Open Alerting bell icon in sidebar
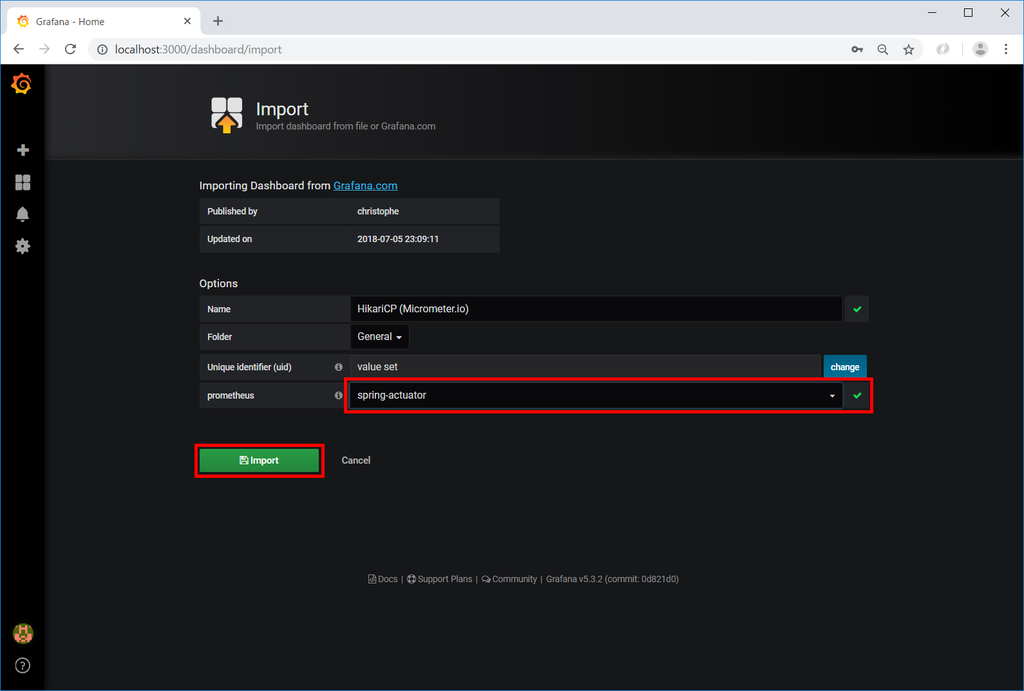Viewport: 1024px width, 691px height. (23, 214)
